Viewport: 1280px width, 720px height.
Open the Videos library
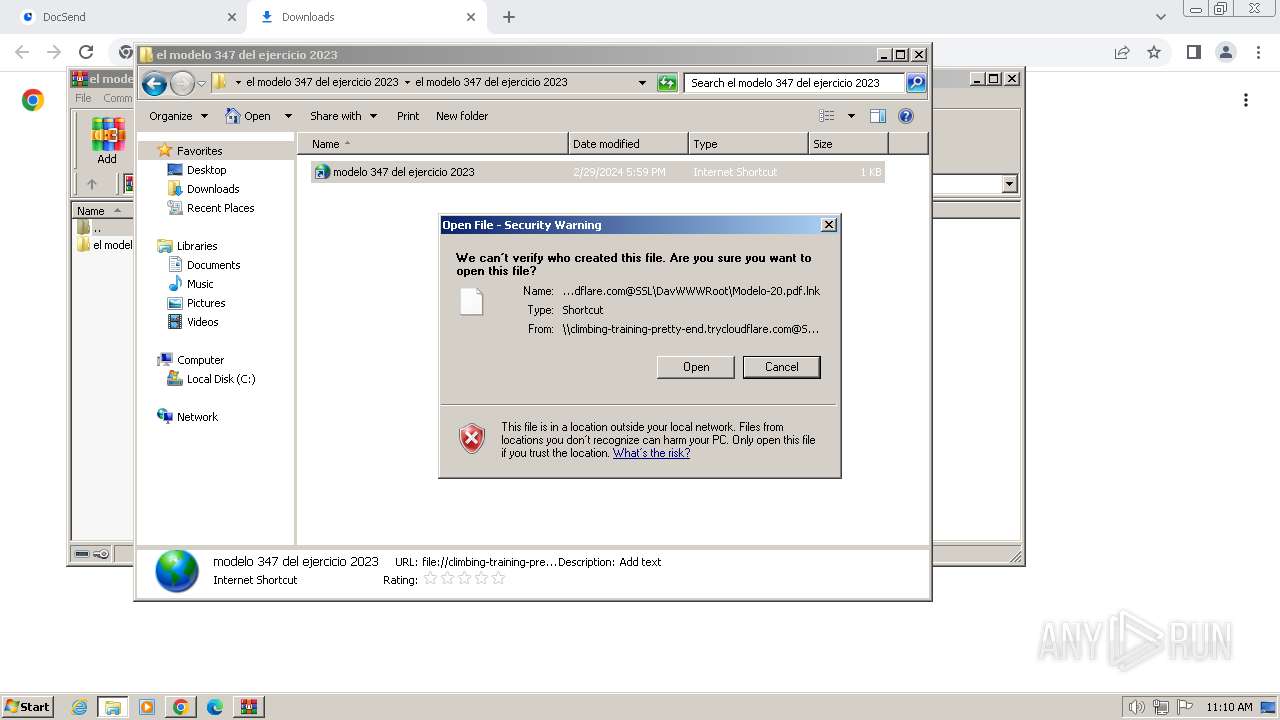coord(202,322)
